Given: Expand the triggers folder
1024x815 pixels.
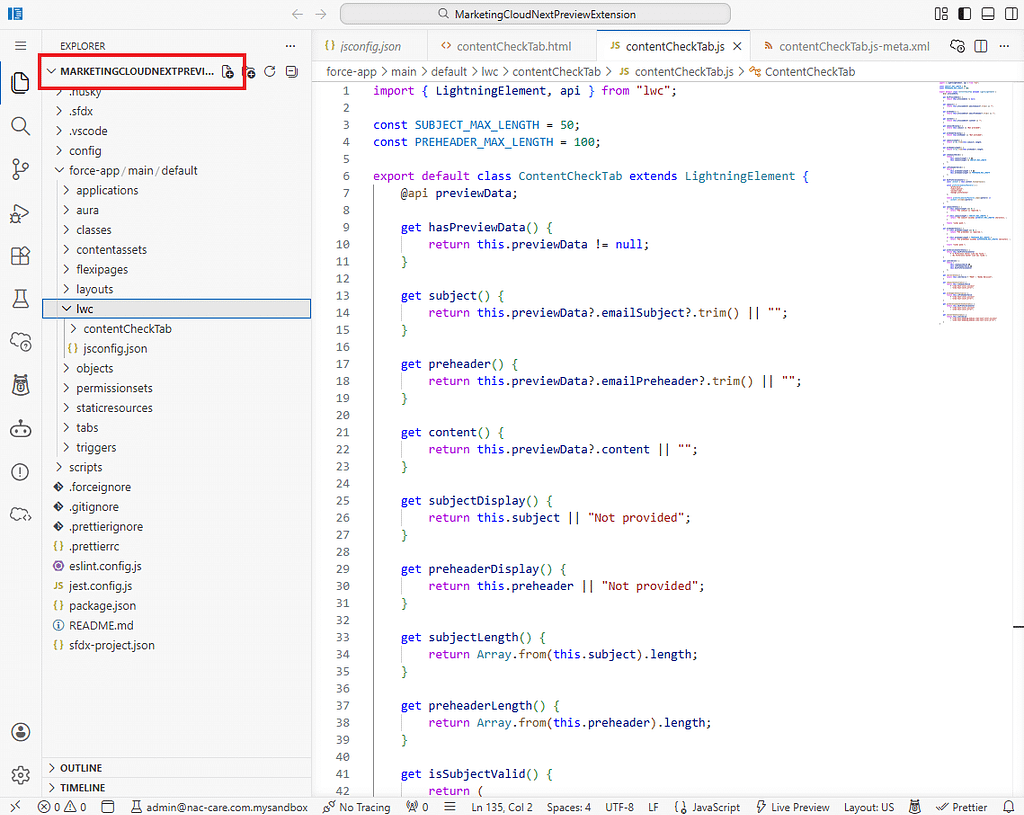Looking at the screenshot, I should pyautogui.click(x=96, y=447).
